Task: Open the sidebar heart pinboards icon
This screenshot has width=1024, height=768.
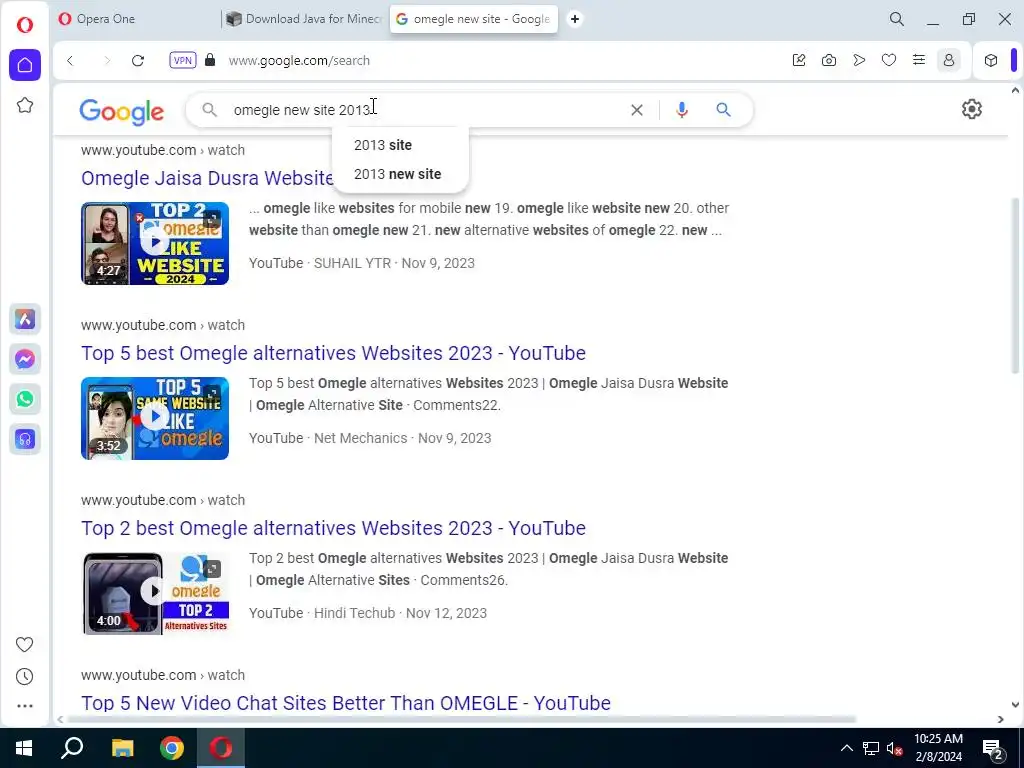Action: 24,645
